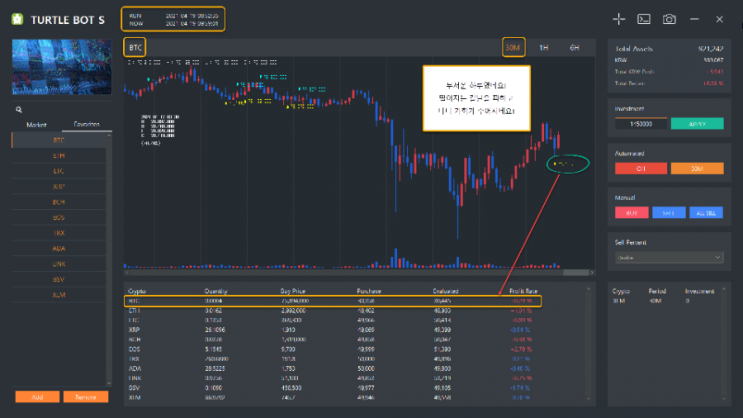Select the ADA row in holdings table
This screenshot has width=743, height=418.
[x=333, y=368]
